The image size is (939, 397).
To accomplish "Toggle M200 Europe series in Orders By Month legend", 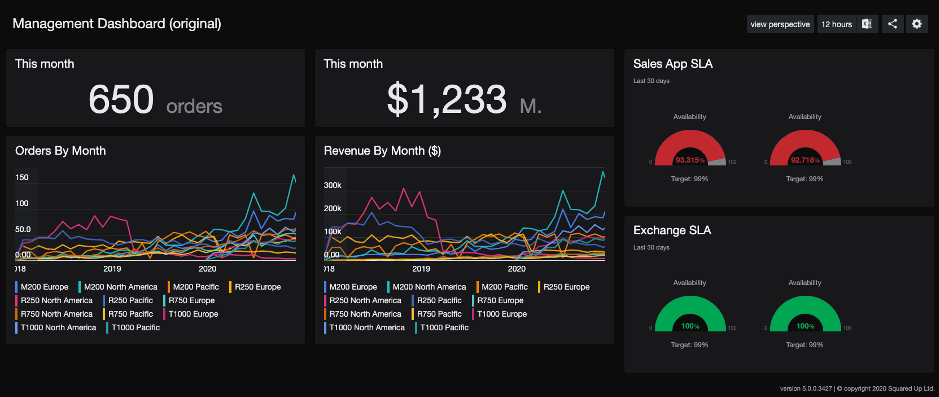I will pyautogui.click(x=42, y=287).
